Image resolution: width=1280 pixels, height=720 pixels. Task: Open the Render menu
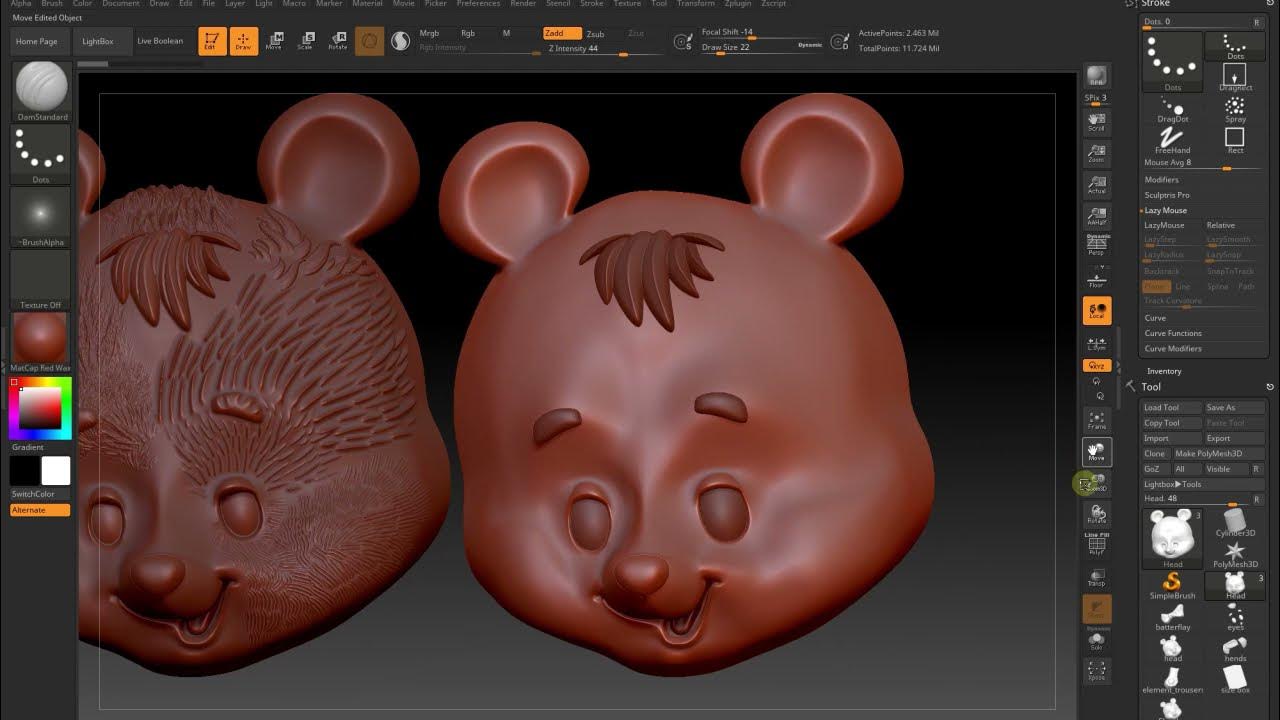(x=523, y=4)
